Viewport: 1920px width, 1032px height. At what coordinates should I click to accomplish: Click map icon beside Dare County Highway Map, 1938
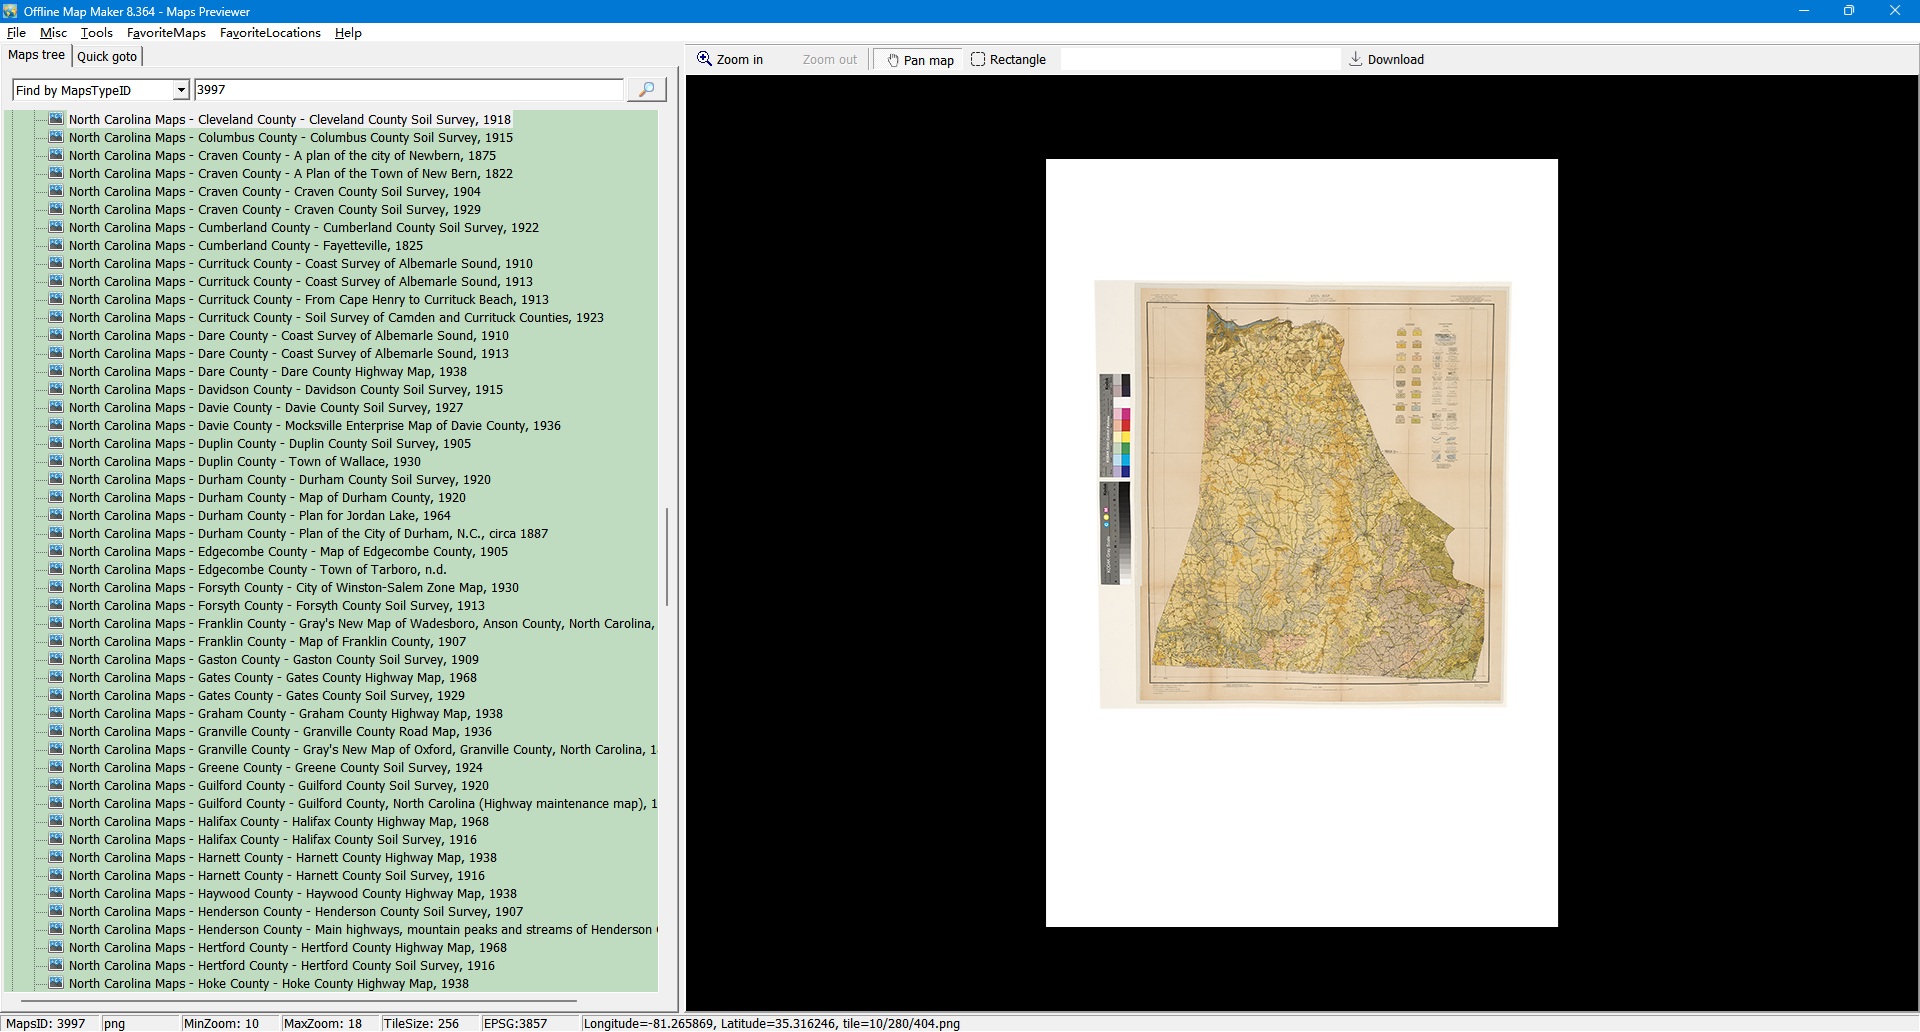[56, 372]
